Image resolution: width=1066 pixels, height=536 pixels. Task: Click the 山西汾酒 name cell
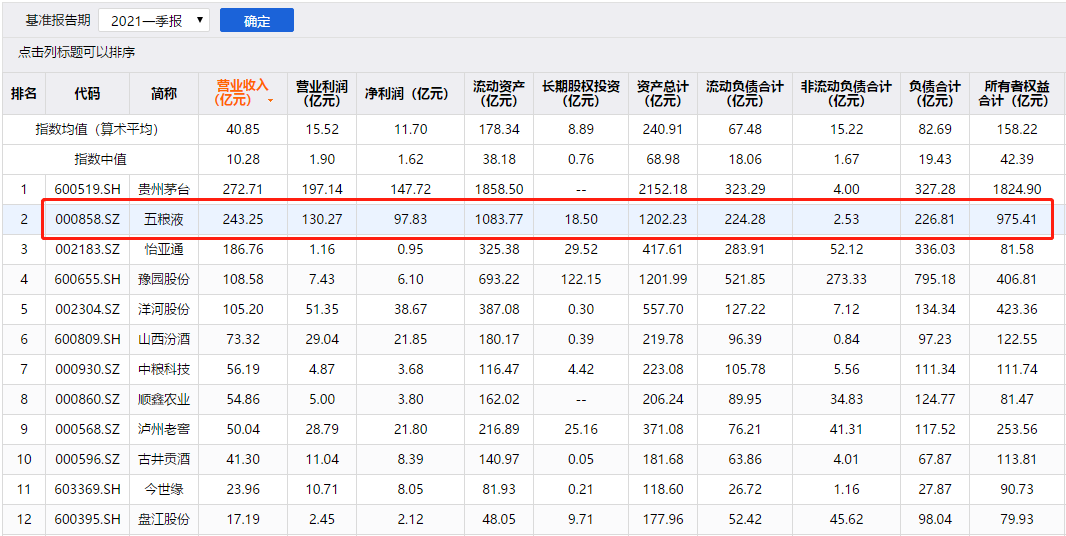164,339
